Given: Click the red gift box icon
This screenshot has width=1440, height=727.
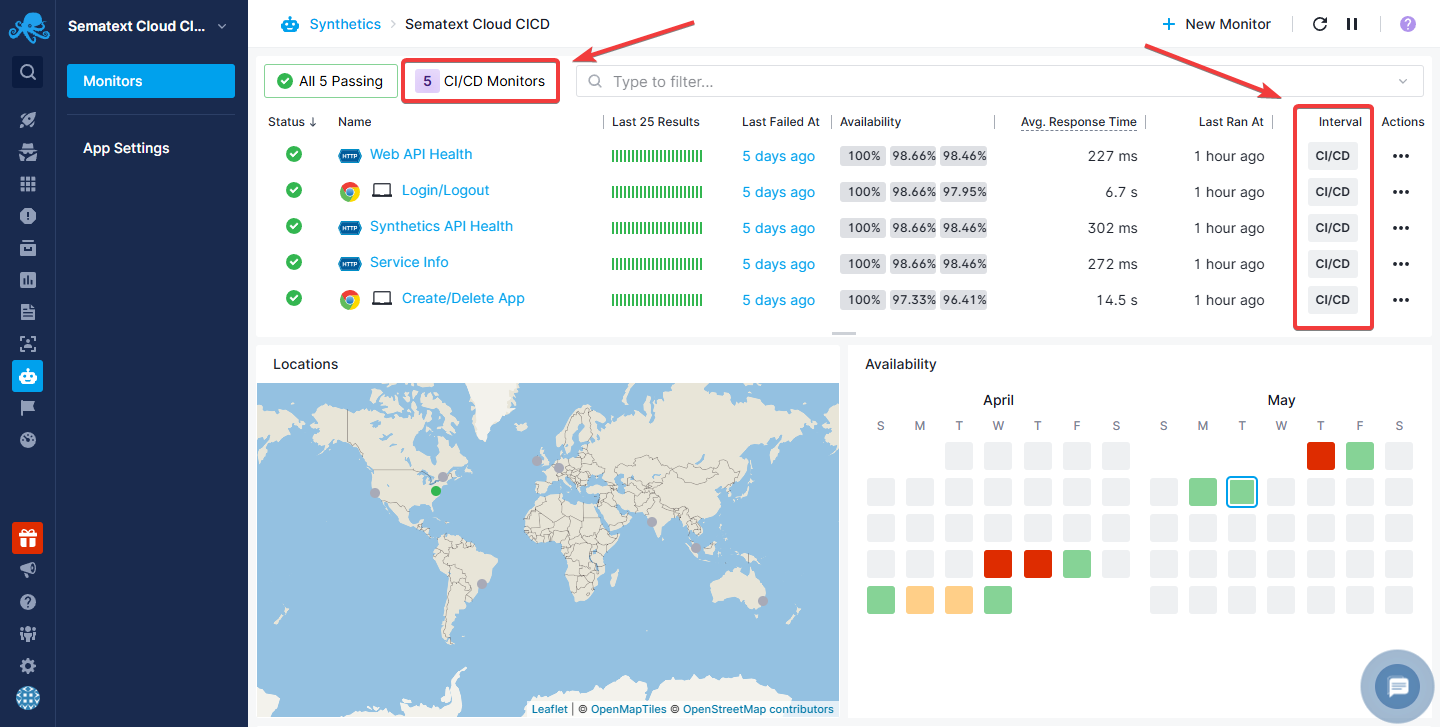Looking at the screenshot, I should (x=28, y=538).
